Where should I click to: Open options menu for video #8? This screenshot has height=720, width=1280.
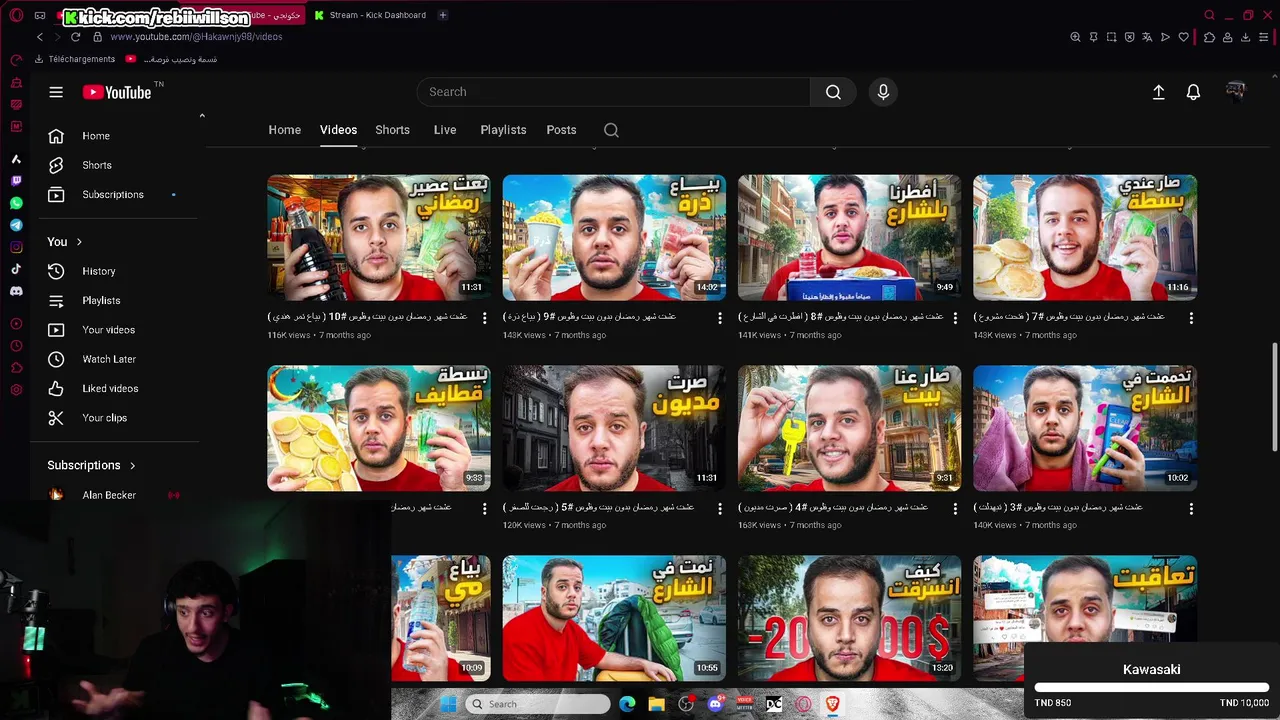(955, 318)
